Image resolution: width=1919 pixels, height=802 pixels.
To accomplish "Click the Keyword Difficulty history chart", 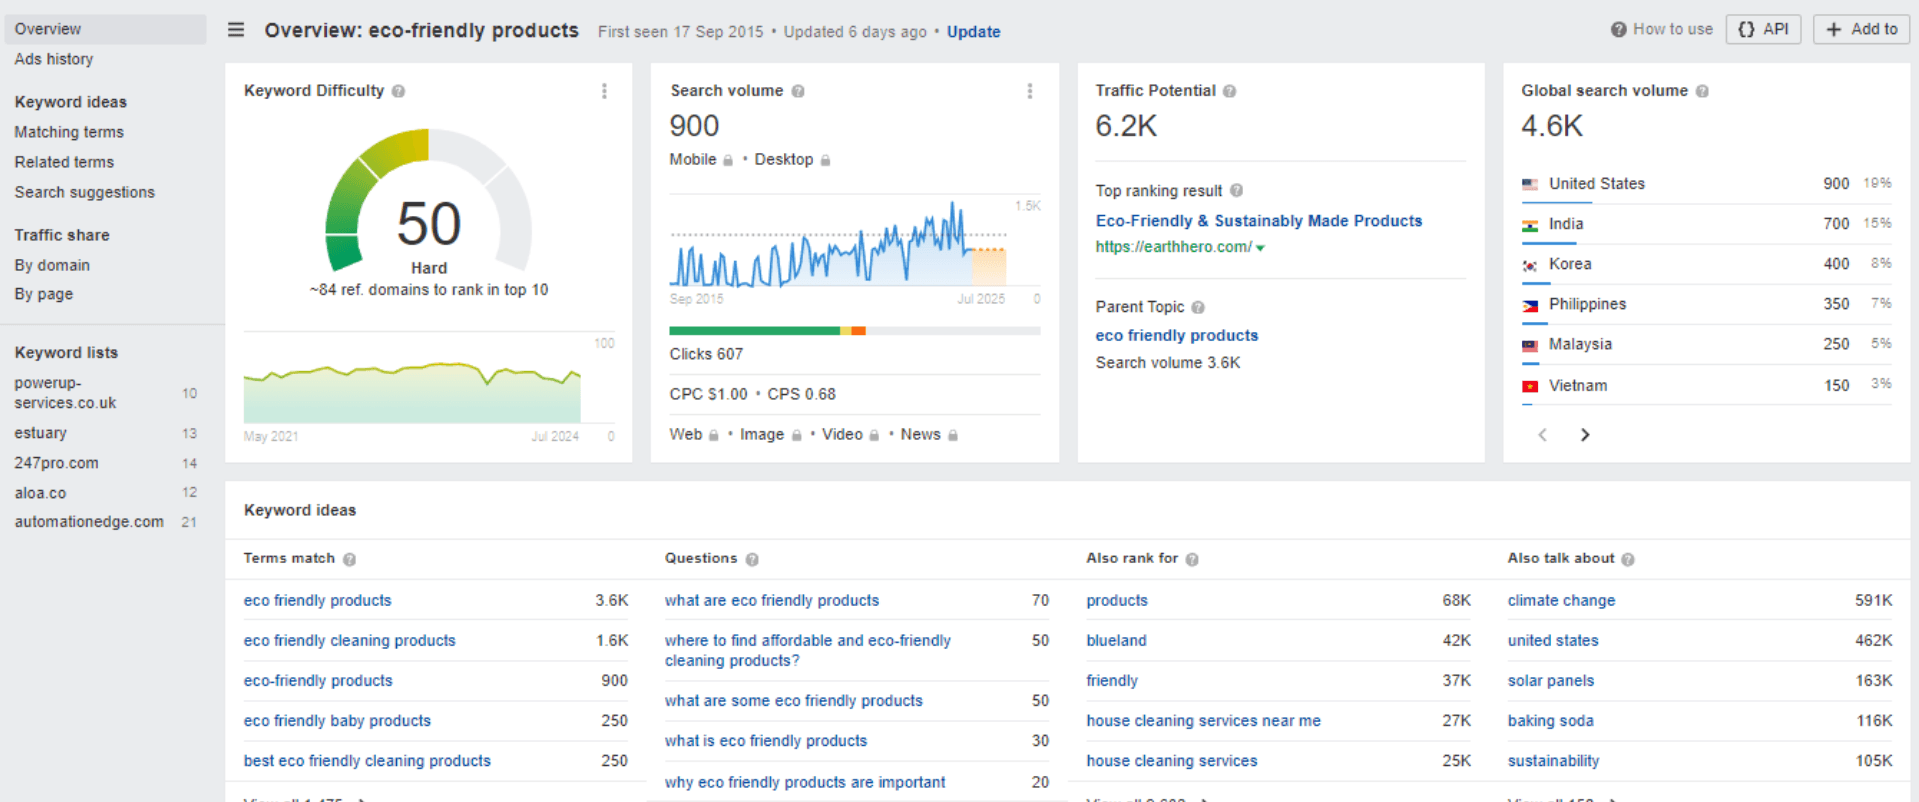I will pos(412,392).
